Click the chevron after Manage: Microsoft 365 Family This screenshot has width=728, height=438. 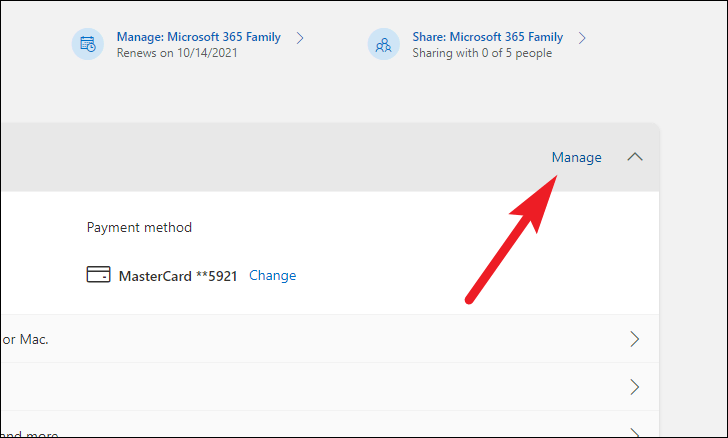(x=300, y=38)
